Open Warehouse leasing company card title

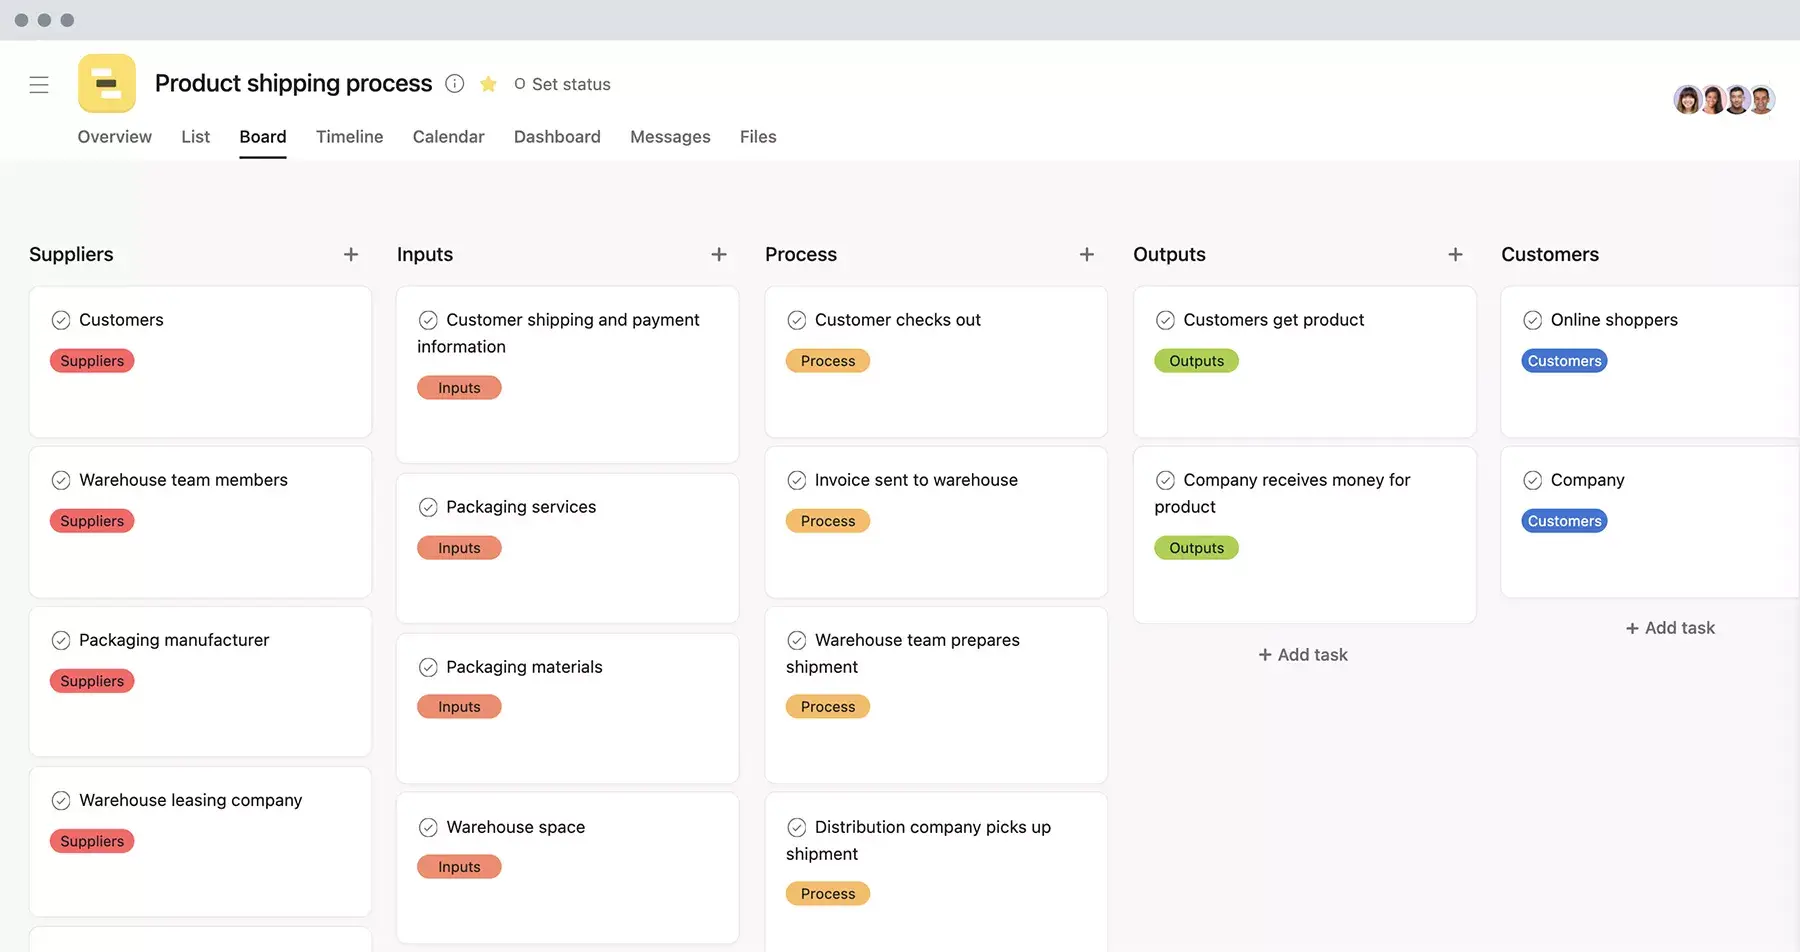coord(190,800)
